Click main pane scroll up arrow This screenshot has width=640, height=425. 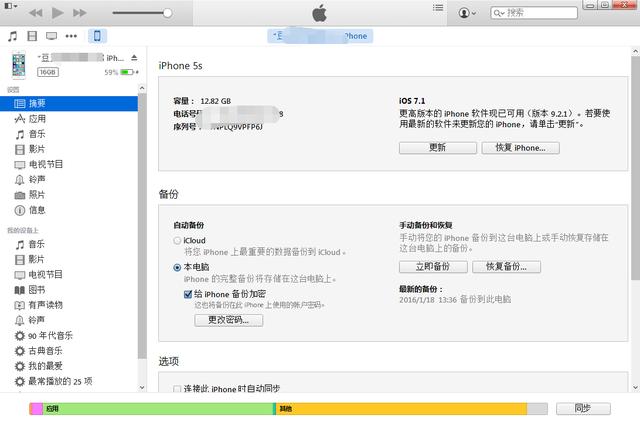point(636,51)
